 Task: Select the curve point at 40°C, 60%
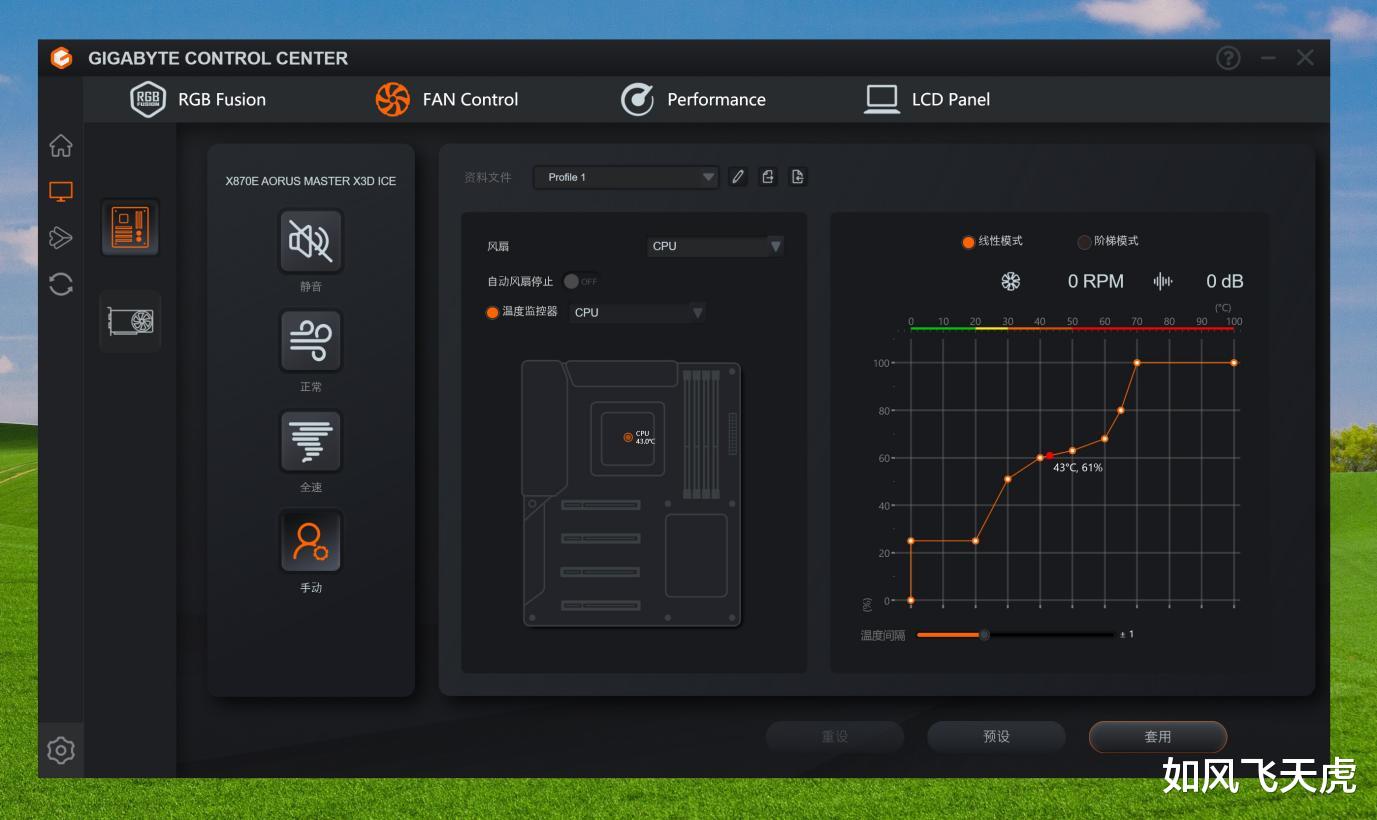click(1040, 458)
